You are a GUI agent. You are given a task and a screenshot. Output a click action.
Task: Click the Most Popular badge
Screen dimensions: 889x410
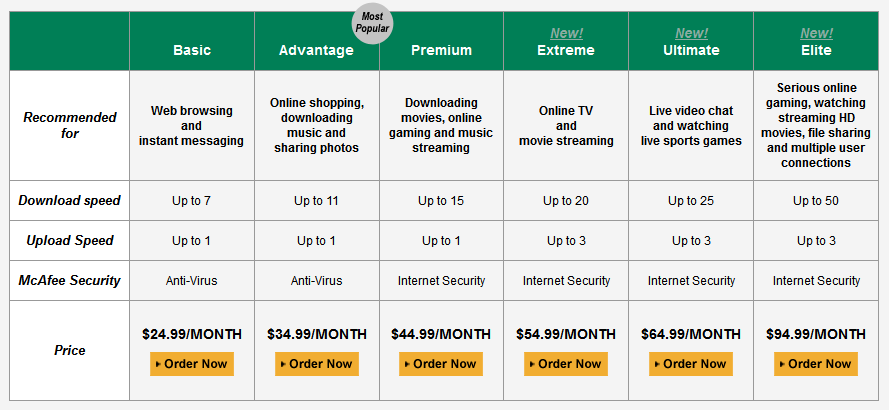[x=372, y=22]
